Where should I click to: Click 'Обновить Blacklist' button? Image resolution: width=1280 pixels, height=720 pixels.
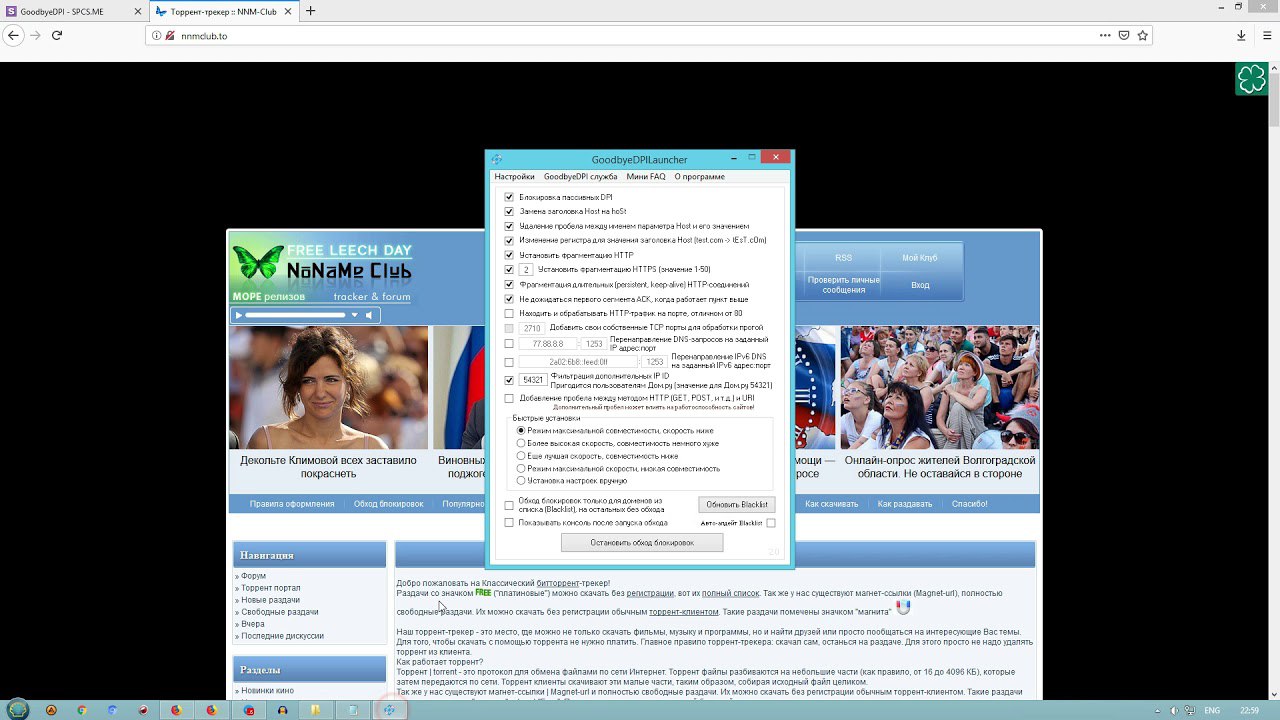coord(737,505)
